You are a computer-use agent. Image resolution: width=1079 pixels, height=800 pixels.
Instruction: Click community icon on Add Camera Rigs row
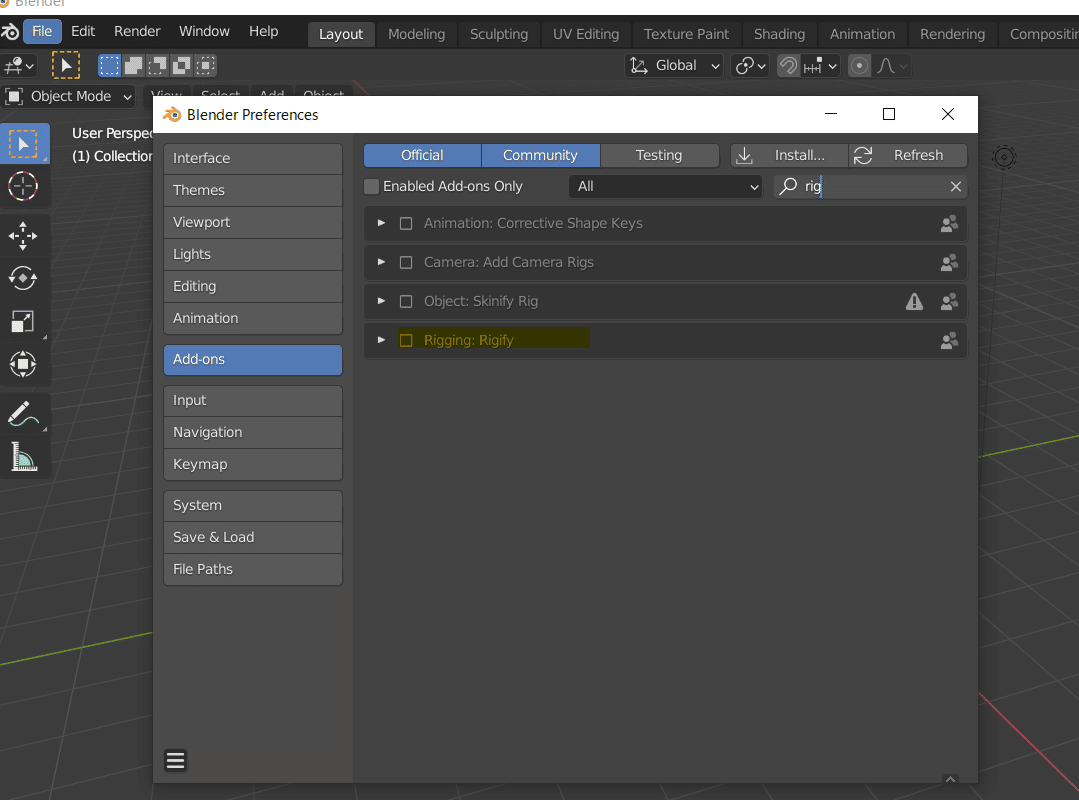coord(949,262)
